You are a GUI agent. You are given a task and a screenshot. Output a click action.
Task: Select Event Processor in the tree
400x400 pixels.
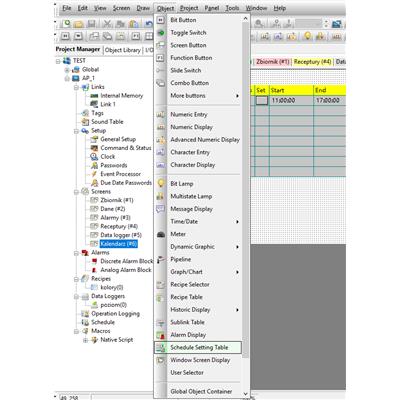tap(120, 174)
